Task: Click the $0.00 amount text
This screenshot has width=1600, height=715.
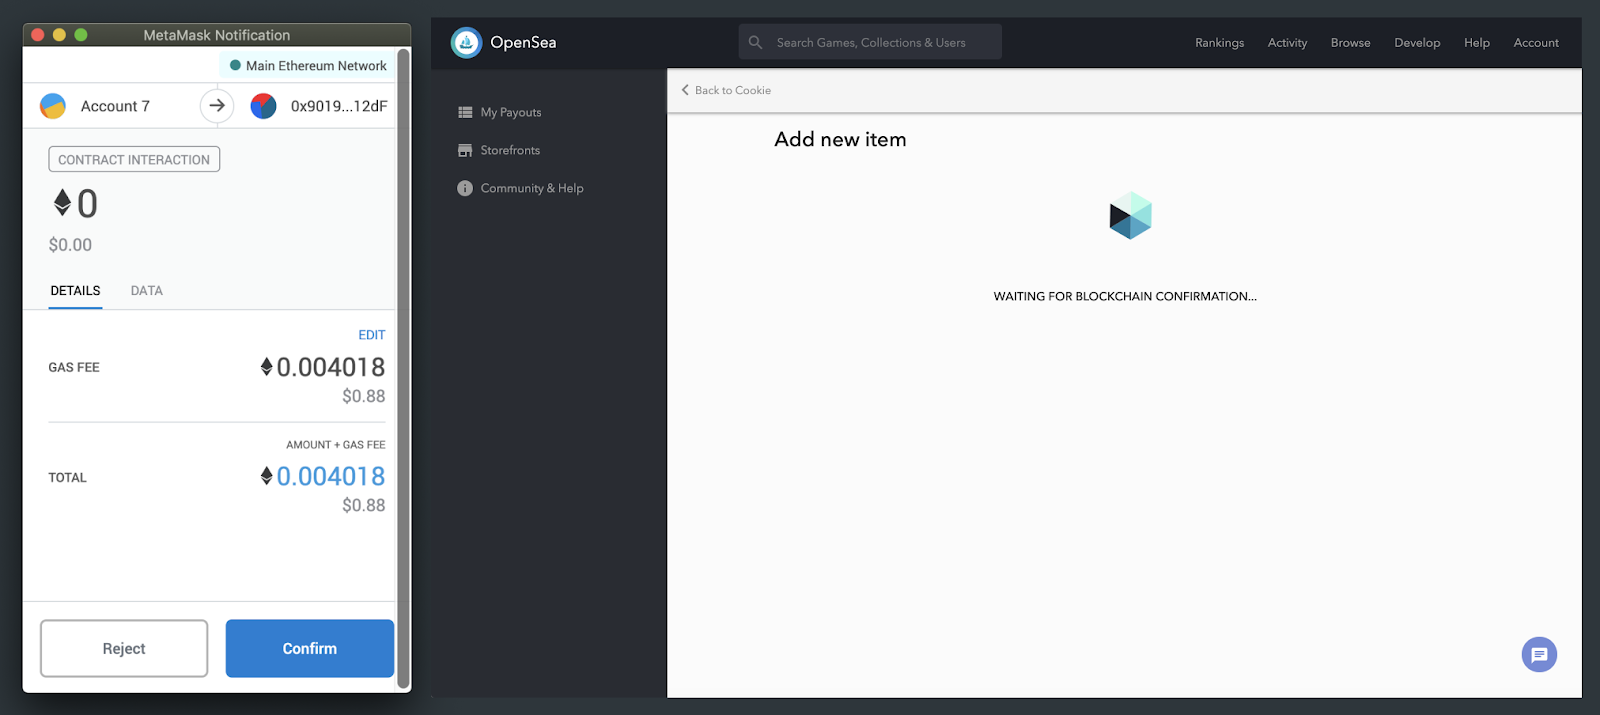Action: [x=70, y=245]
